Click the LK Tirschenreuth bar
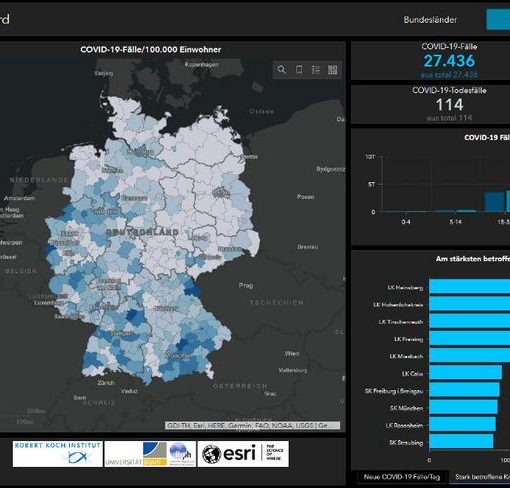 tap(469, 321)
